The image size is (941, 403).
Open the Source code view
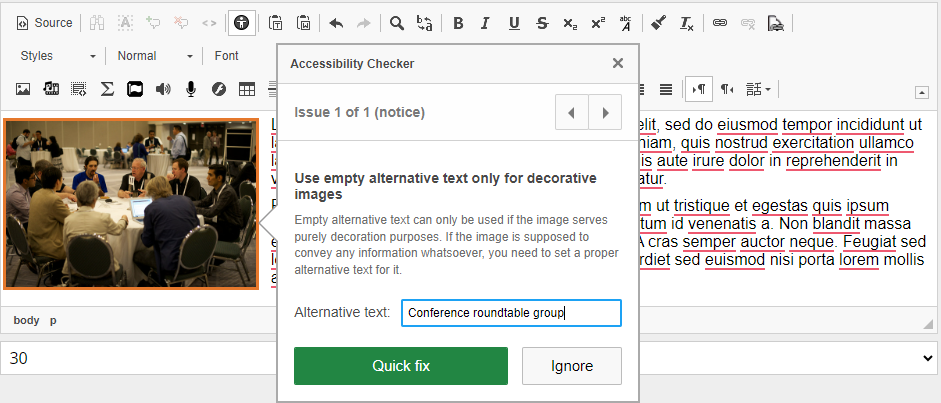[x=45, y=23]
